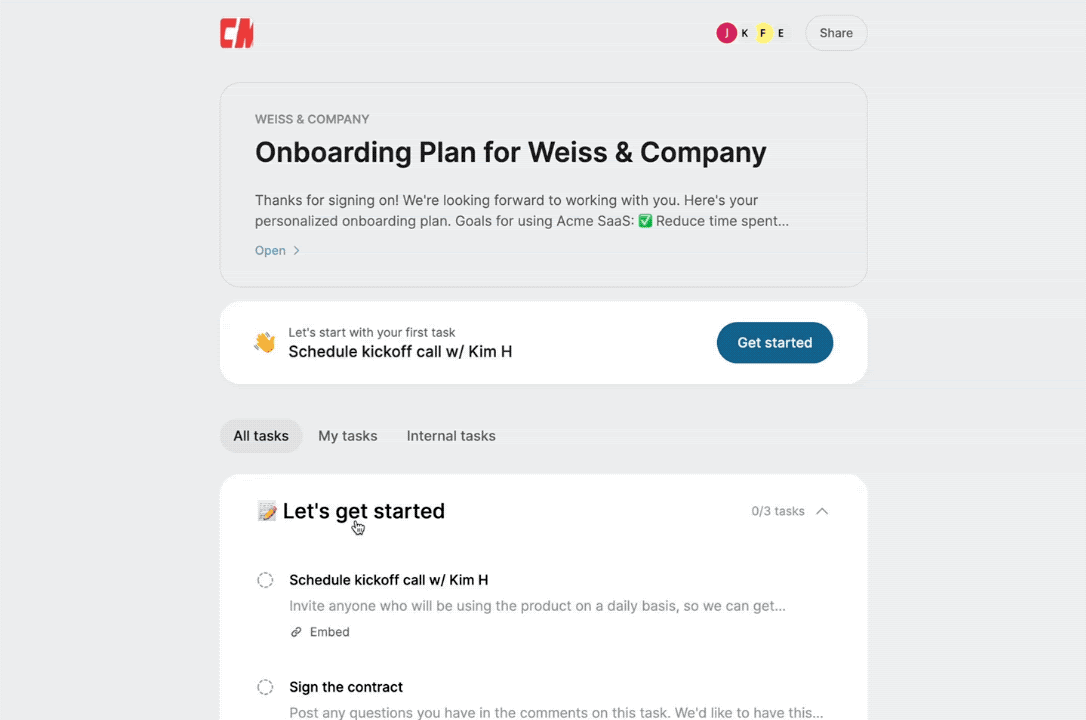Select the K collaborator initial

(744, 32)
